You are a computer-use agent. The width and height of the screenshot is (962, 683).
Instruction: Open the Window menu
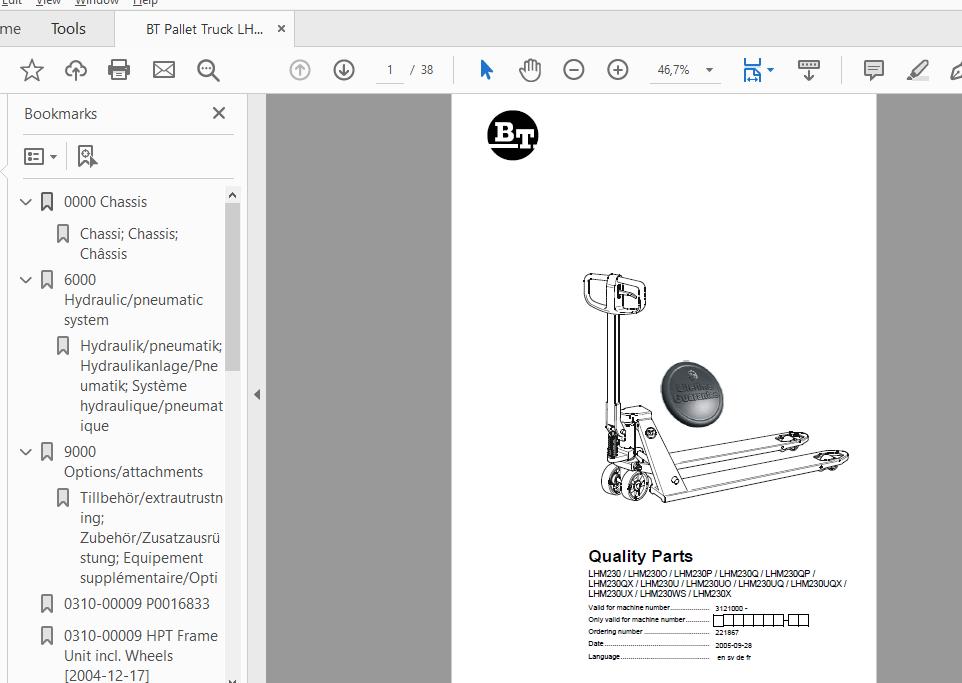click(x=97, y=2)
